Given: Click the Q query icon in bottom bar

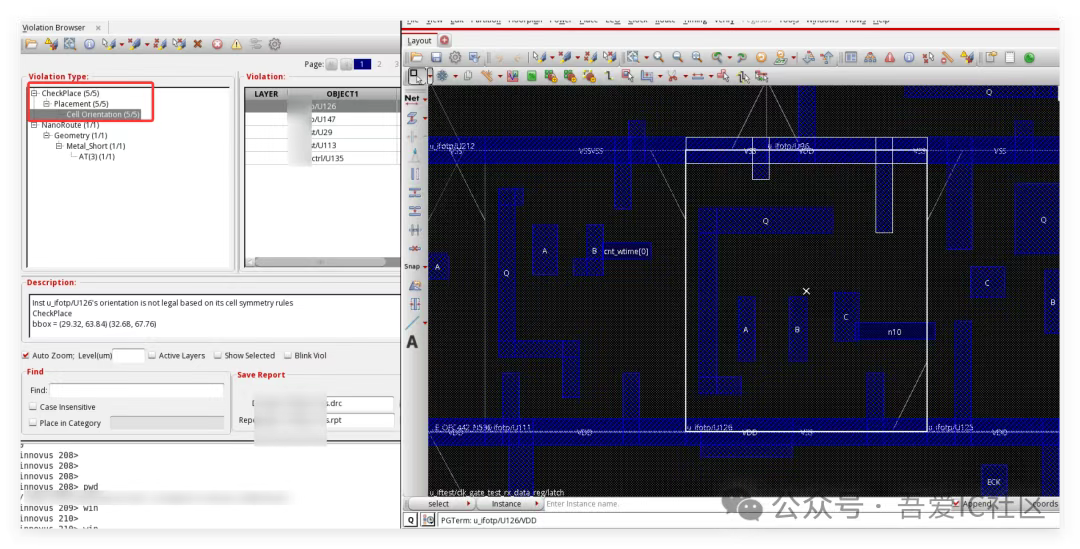Looking at the screenshot, I should tap(411, 520).
